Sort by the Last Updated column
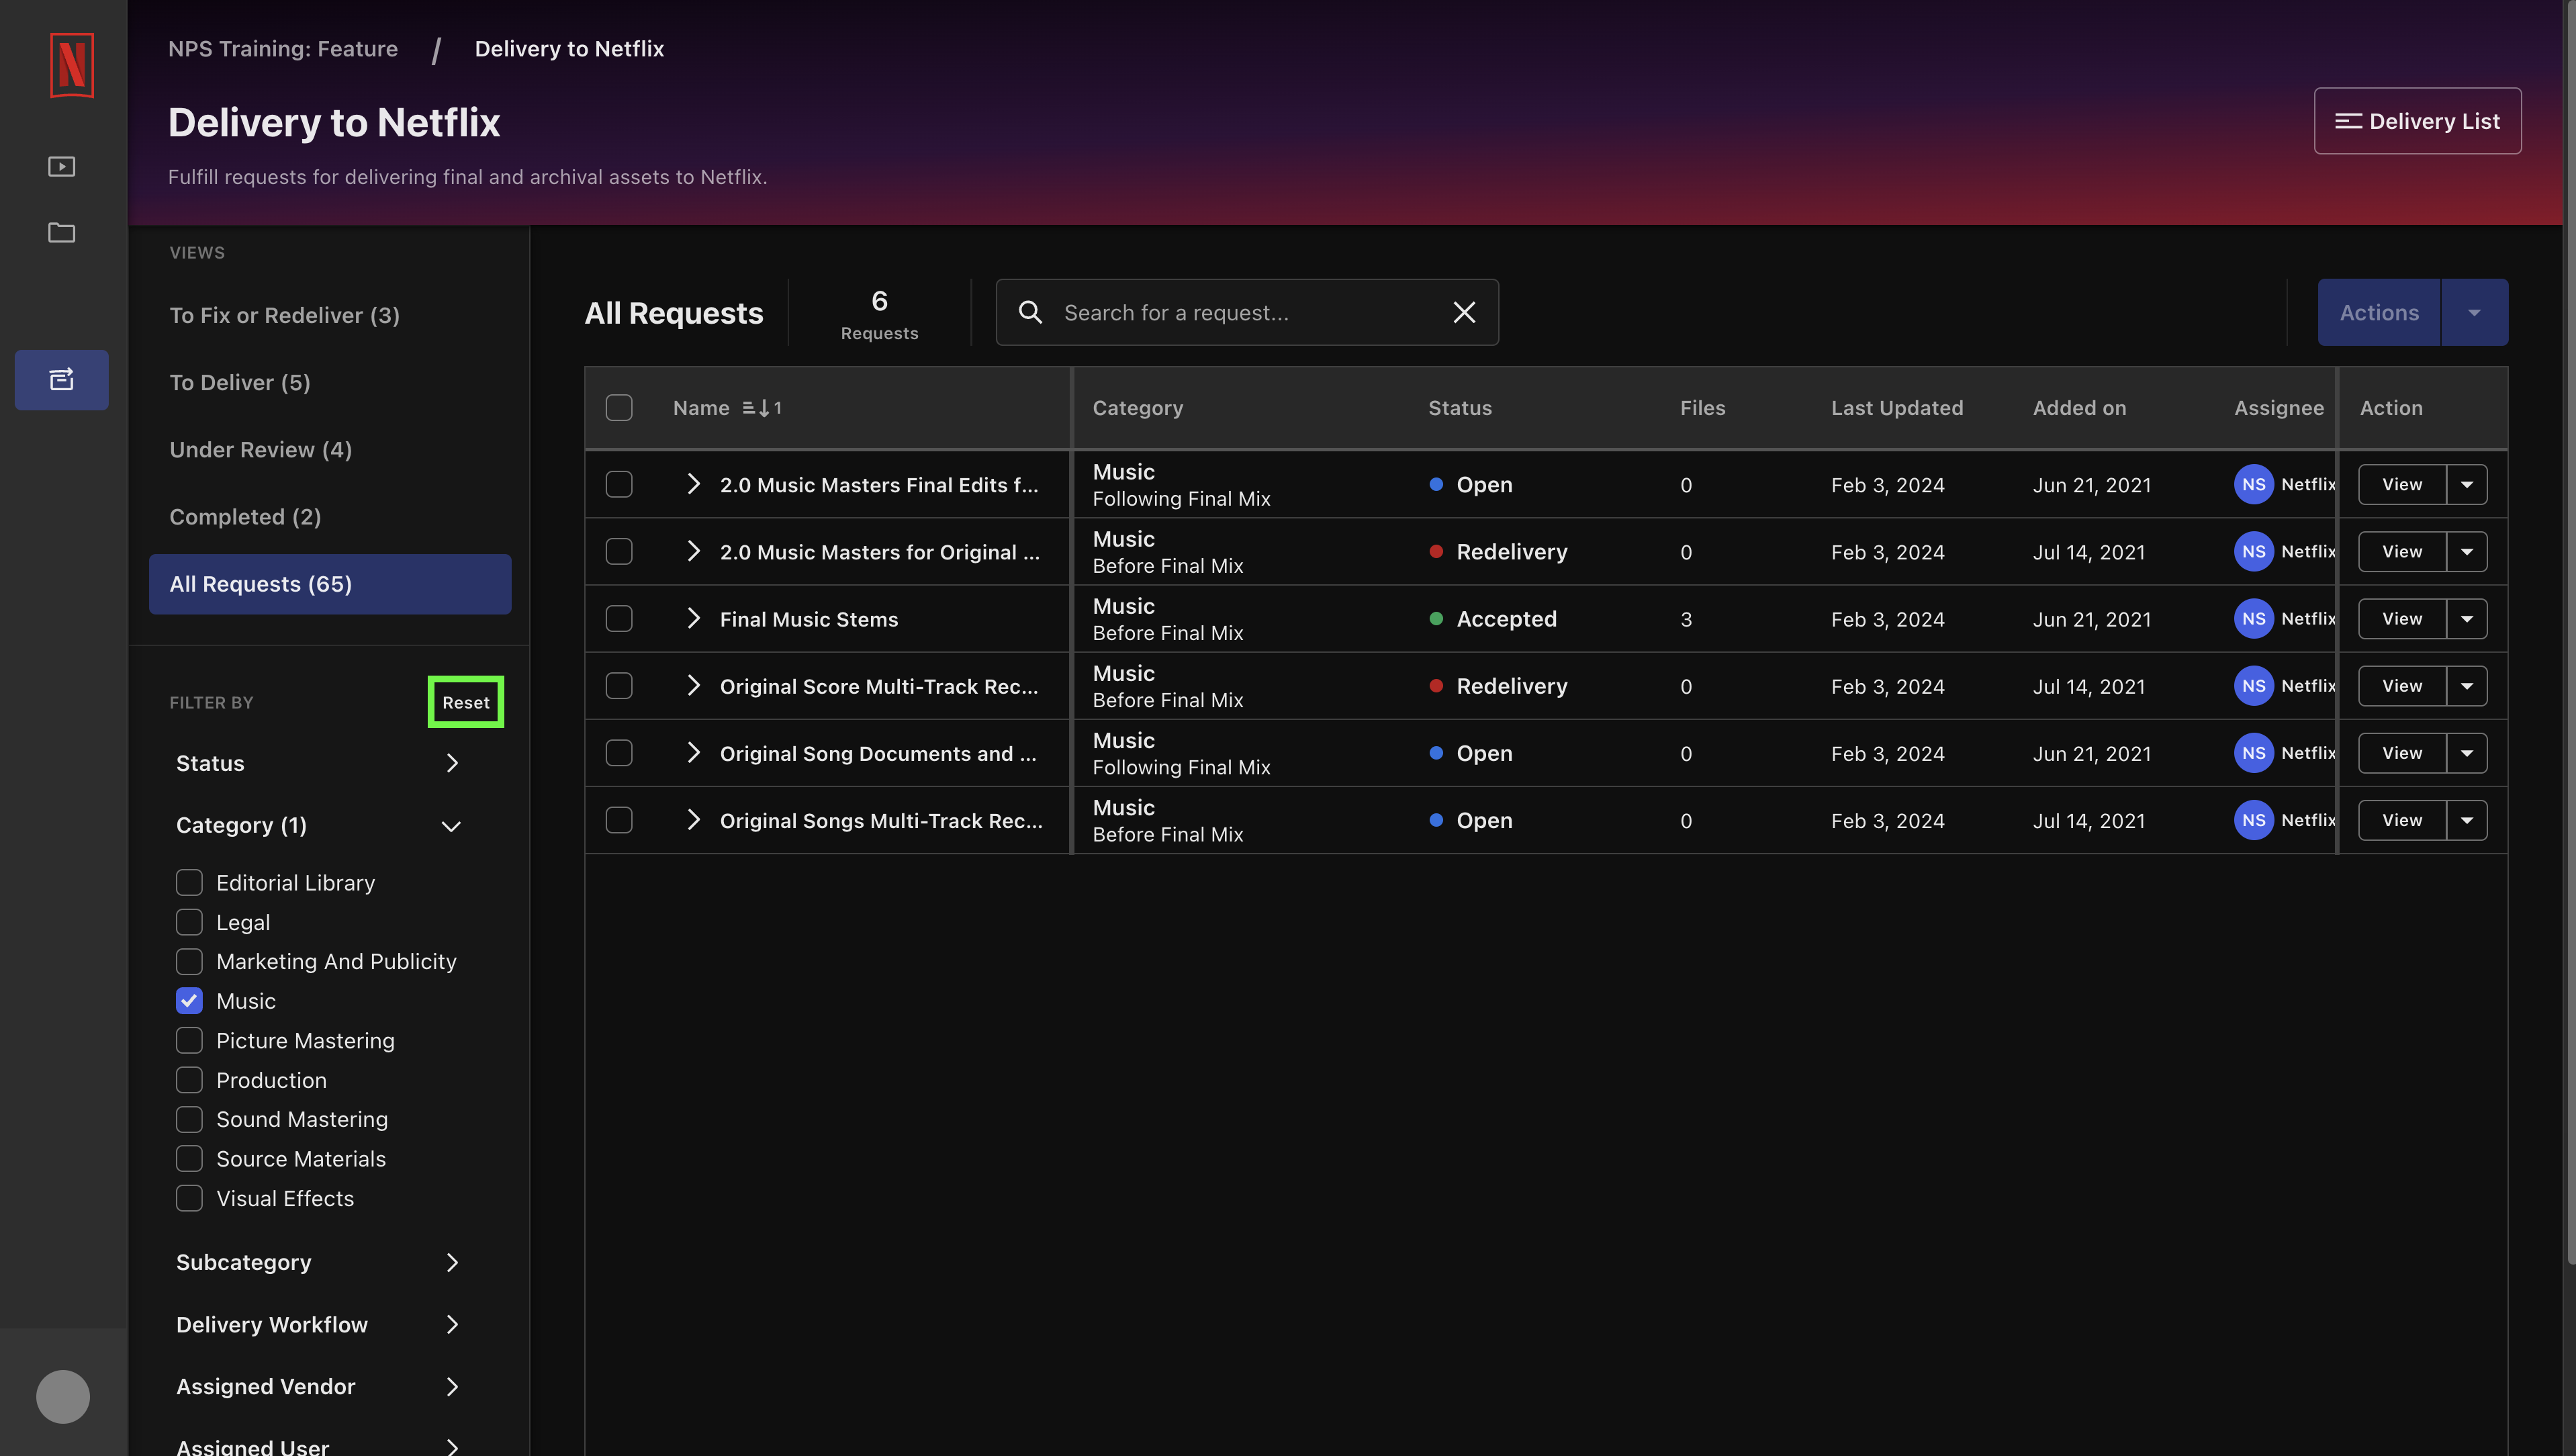 (x=1897, y=408)
